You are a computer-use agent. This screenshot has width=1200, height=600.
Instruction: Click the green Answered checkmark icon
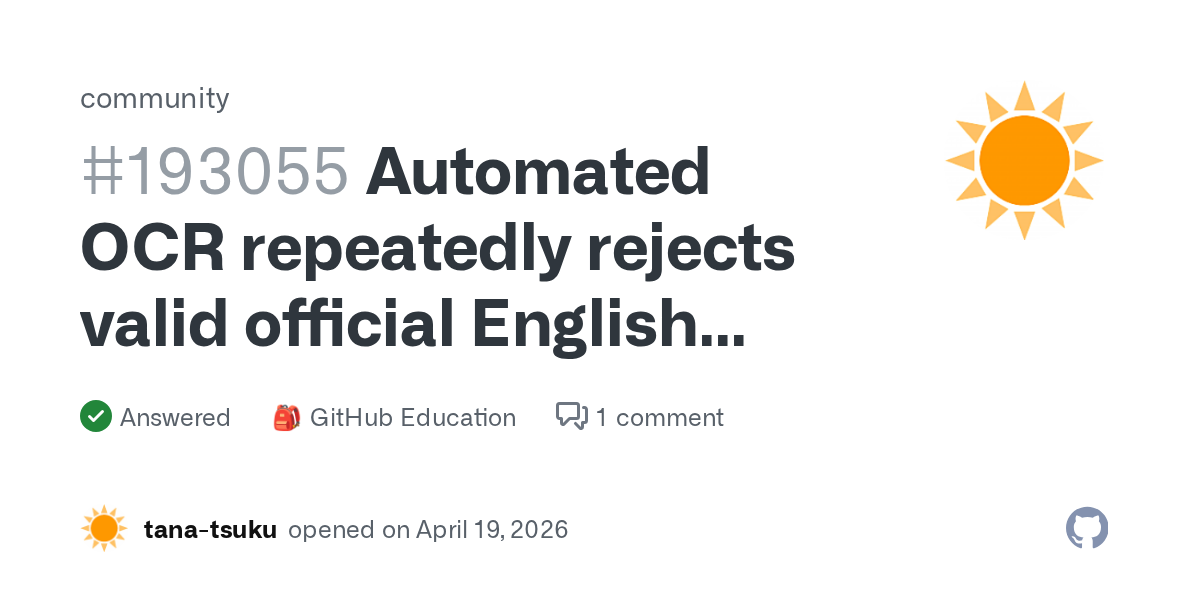[95, 416]
